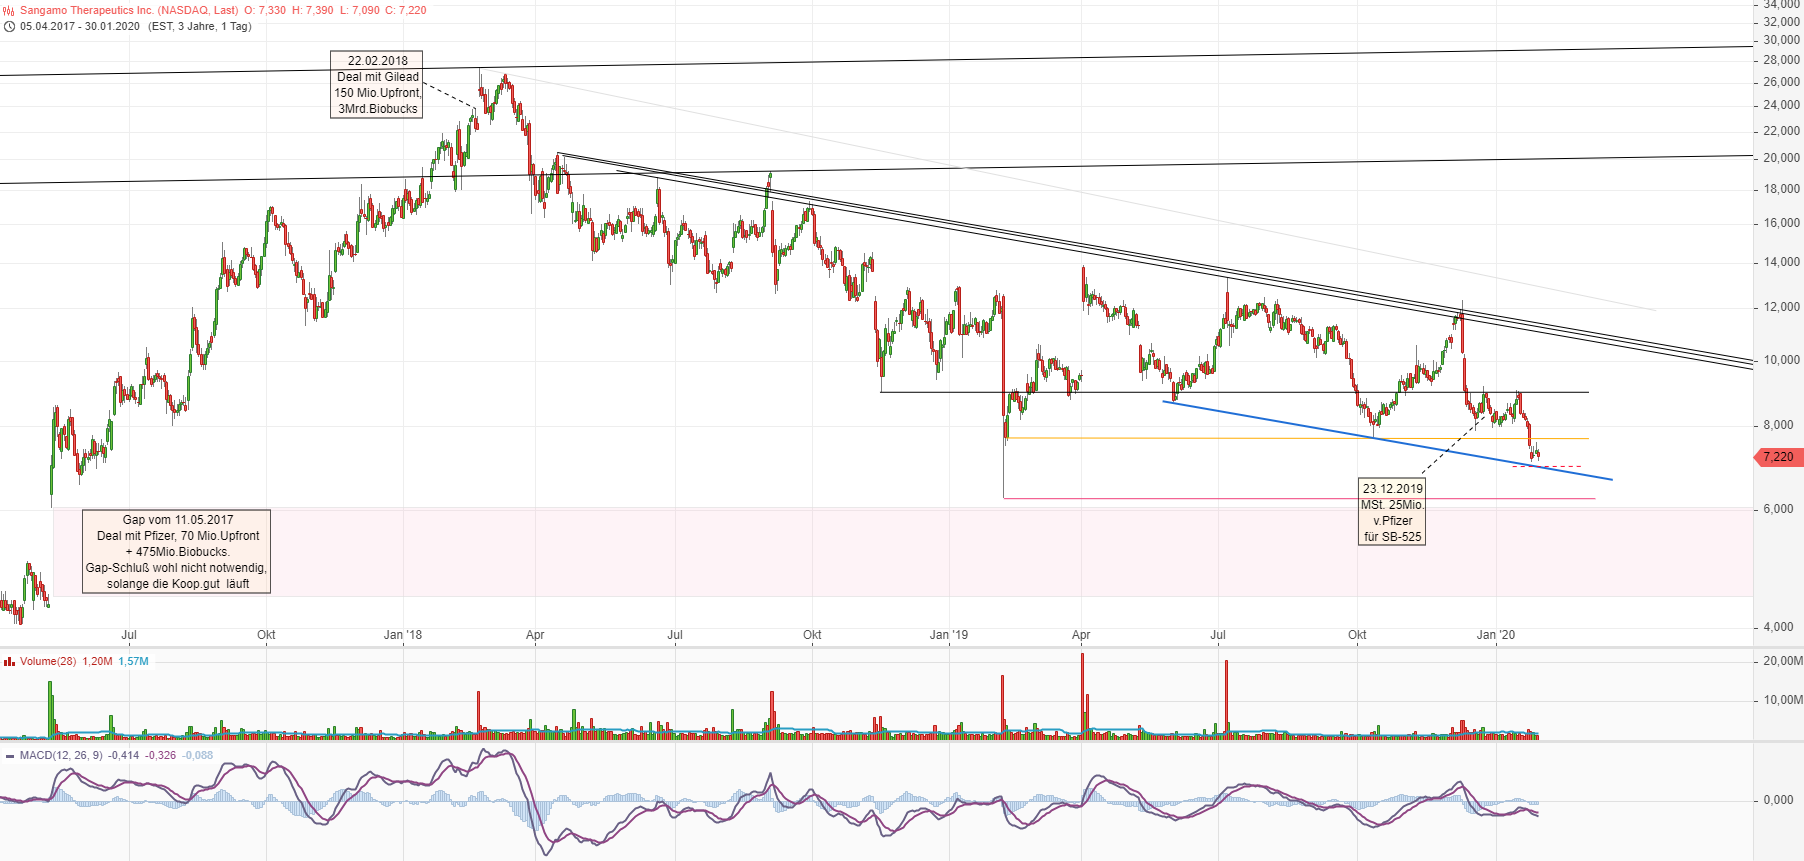Click the 20,000 level on price axis
Image resolution: width=1804 pixels, height=861 pixels.
pyautogui.click(x=1781, y=158)
